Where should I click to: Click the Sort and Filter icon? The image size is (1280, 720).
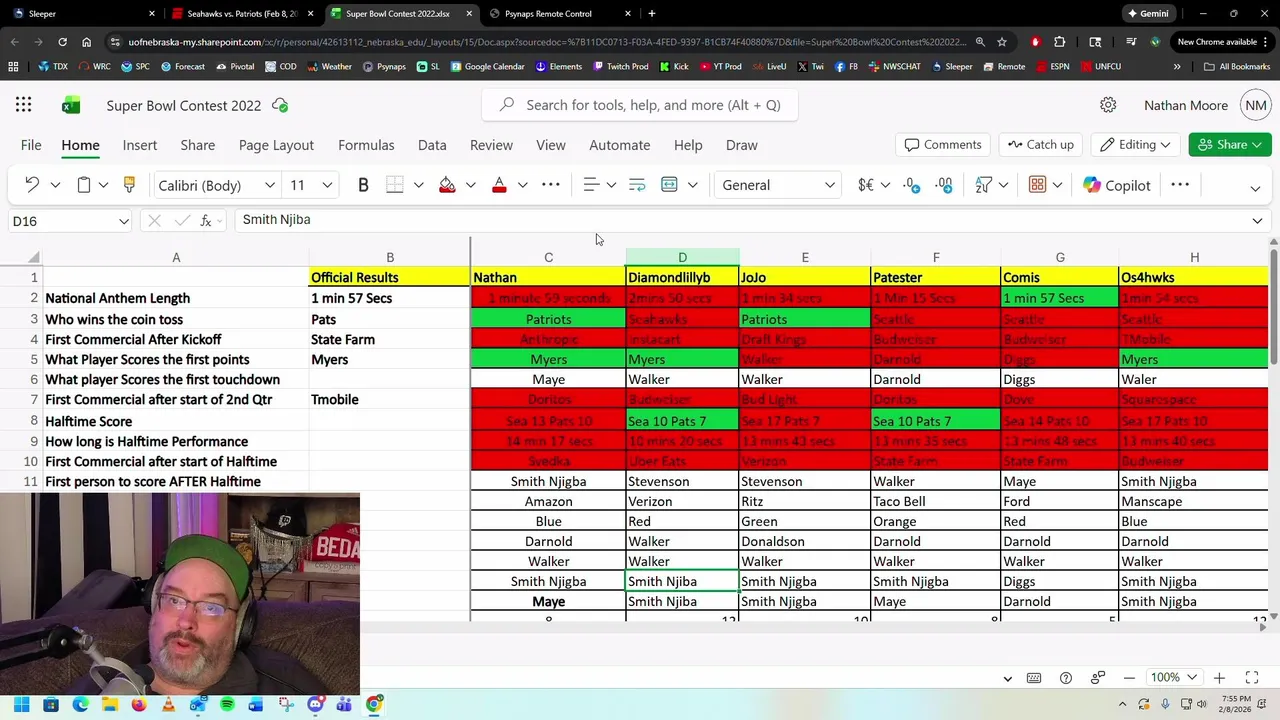coord(984,185)
